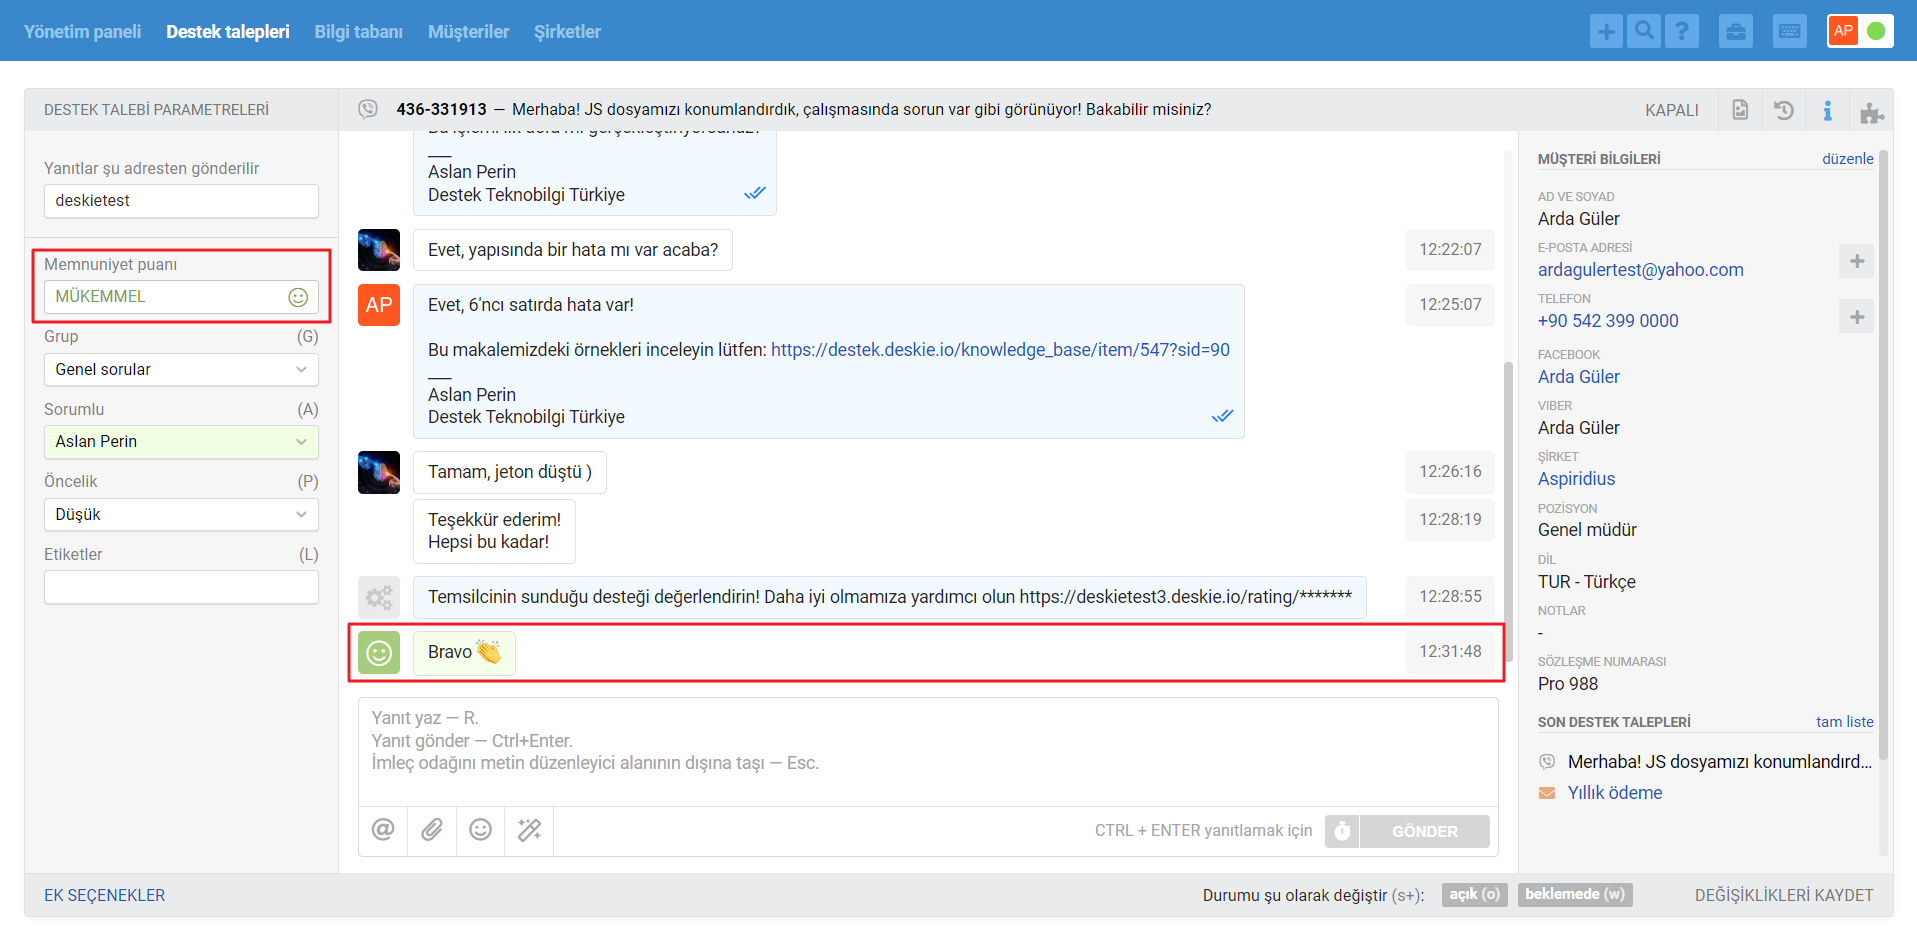Set status to açık

pos(1474,894)
